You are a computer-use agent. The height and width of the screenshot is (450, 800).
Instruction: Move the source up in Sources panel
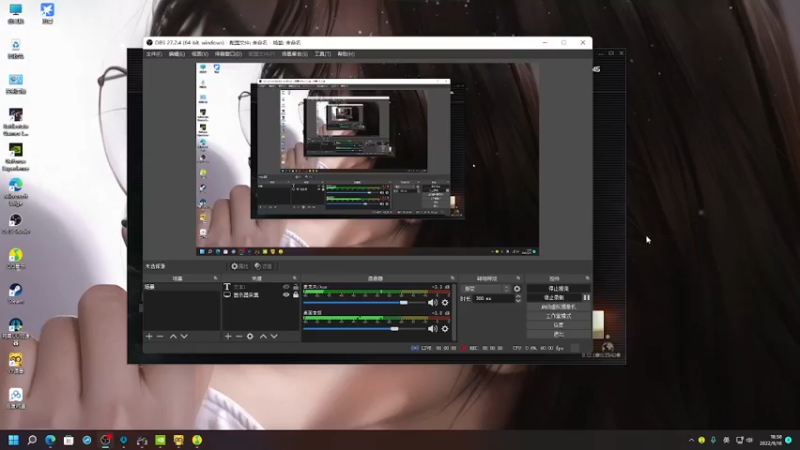pyautogui.click(x=263, y=336)
